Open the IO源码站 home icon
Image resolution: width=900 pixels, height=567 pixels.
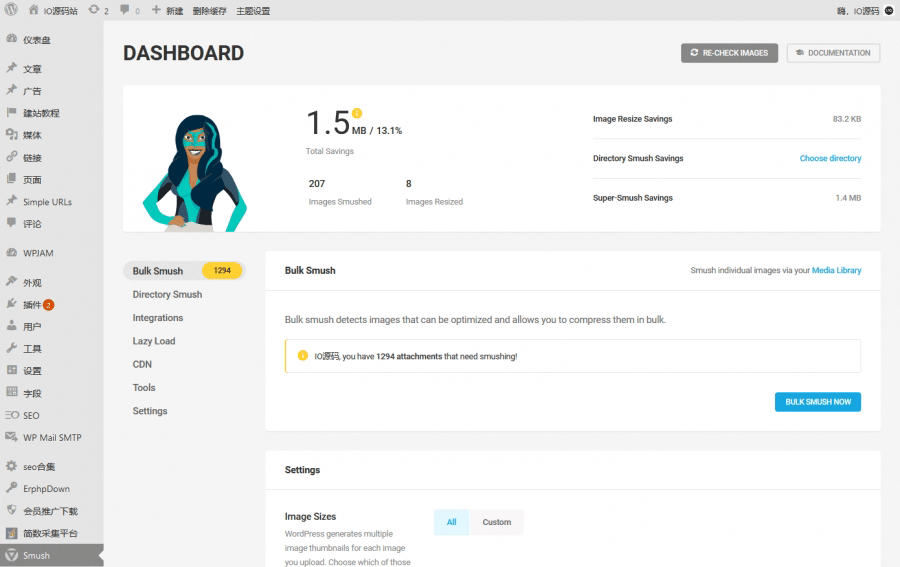(x=33, y=10)
